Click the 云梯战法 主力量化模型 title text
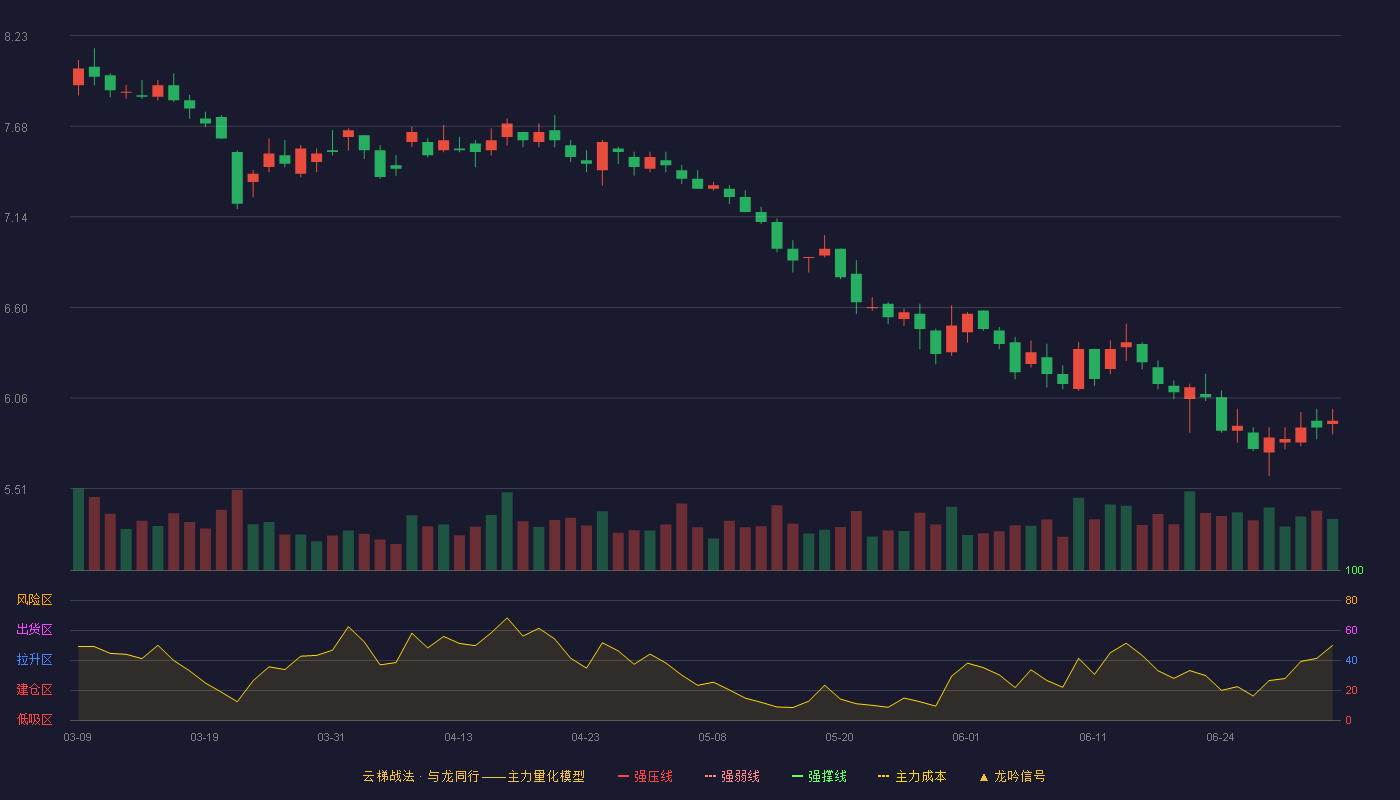The height and width of the screenshot is (800, 1400). (473, 776)
